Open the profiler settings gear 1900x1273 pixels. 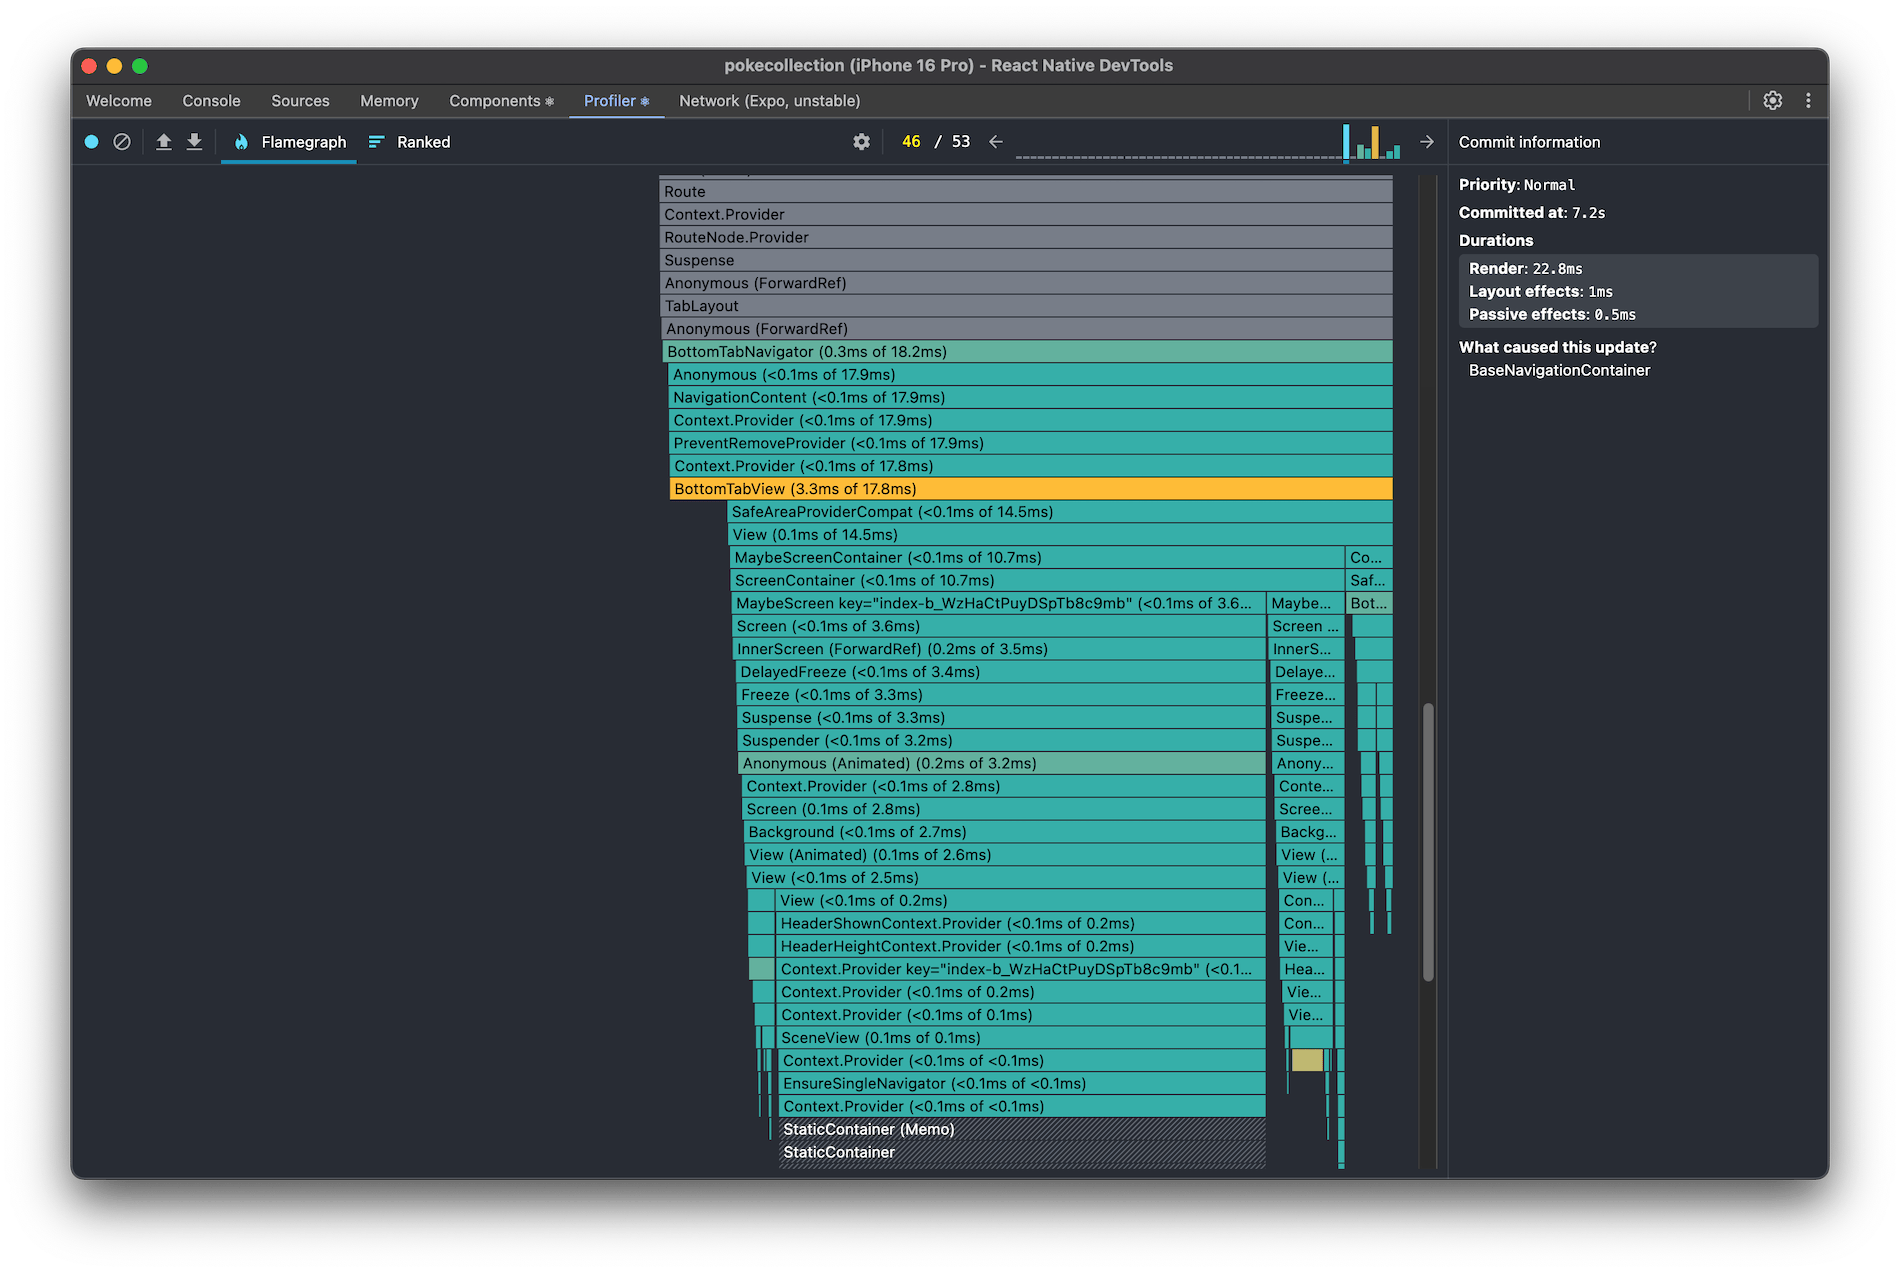click(x=861, y=141)
